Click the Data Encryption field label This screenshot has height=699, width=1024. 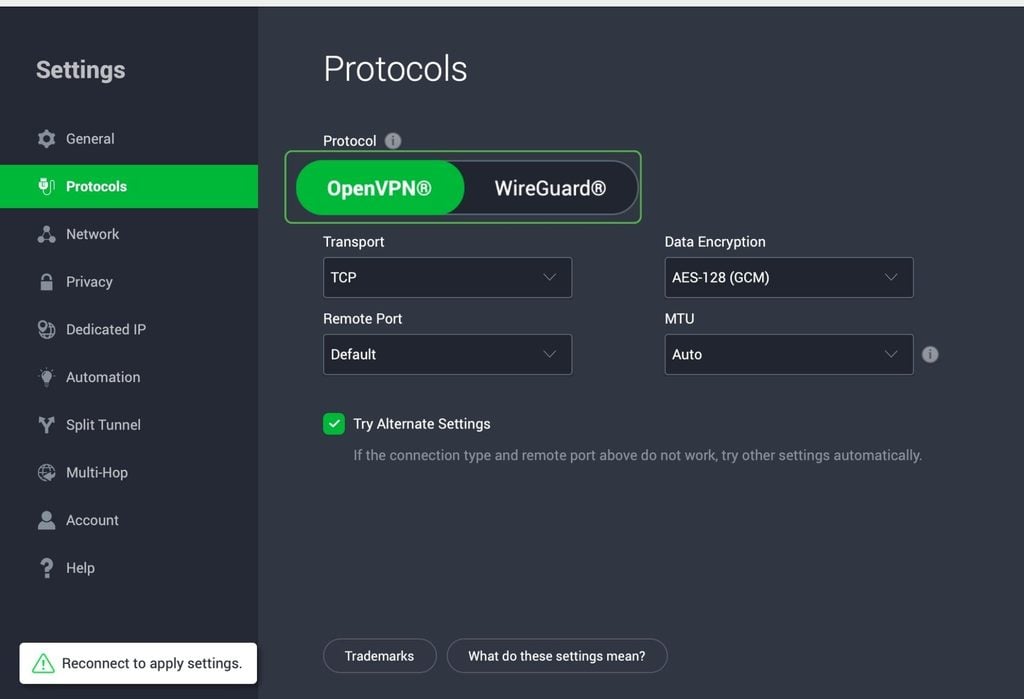(x=715, y=242)
